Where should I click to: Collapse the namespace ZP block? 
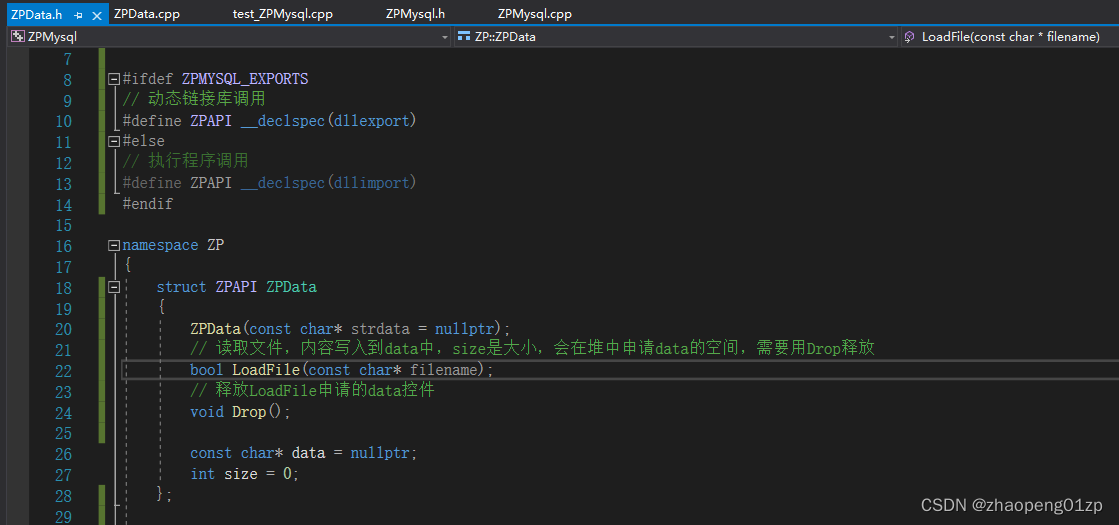tap(113, 245)
